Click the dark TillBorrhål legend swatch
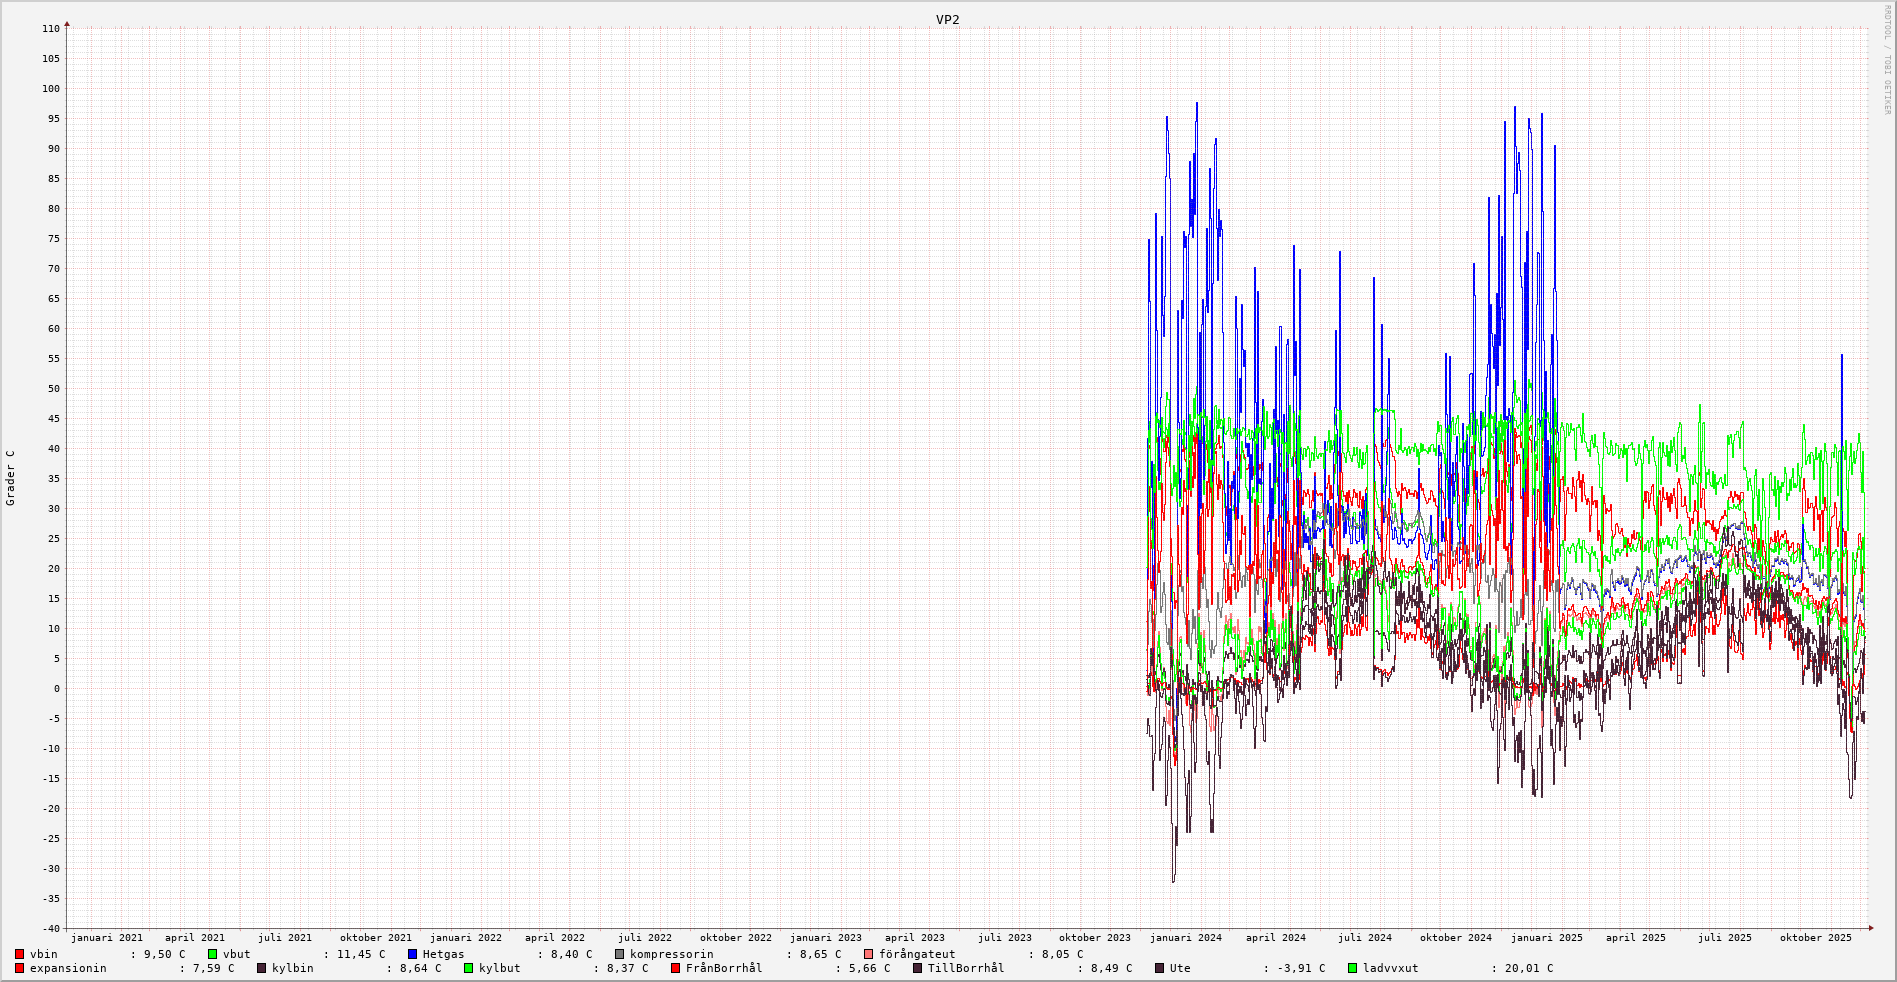 [x=917, y=968]
